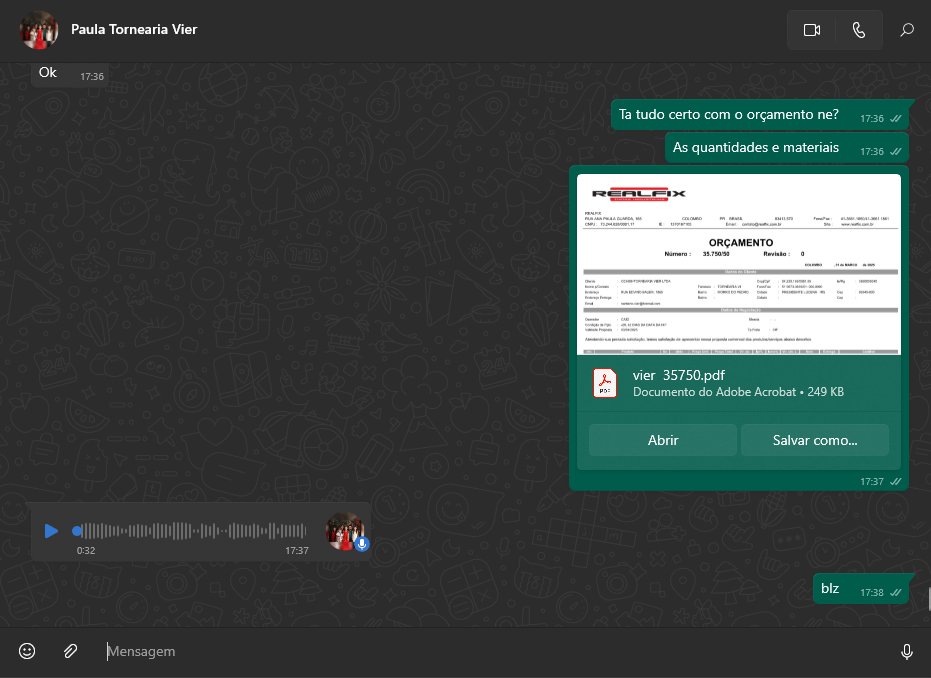Image resolution: width=931 pixels, height=678 pixels.
Task: Click the contact name Paula Tornearia Vier
Action: [134, 30]
